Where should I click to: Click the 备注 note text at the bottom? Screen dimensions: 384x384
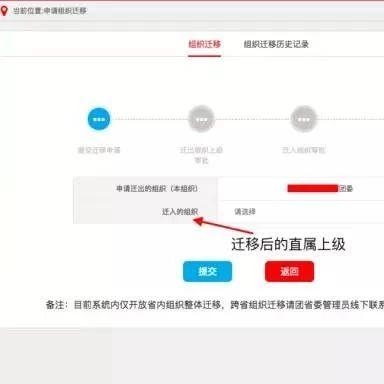point(215,305)
